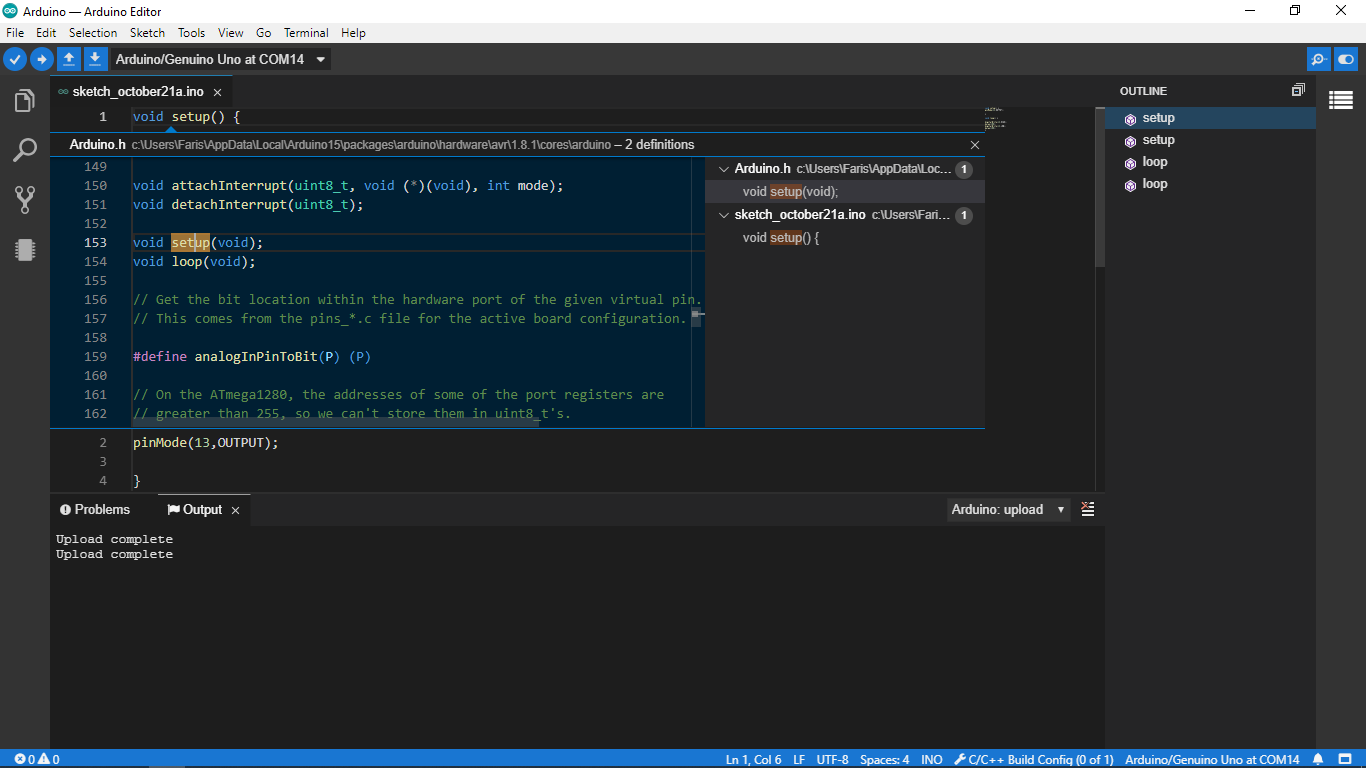Close the sketch_october21a.ino tab
This screenshot has height=768, width=1366.
(x=217, y=92)
